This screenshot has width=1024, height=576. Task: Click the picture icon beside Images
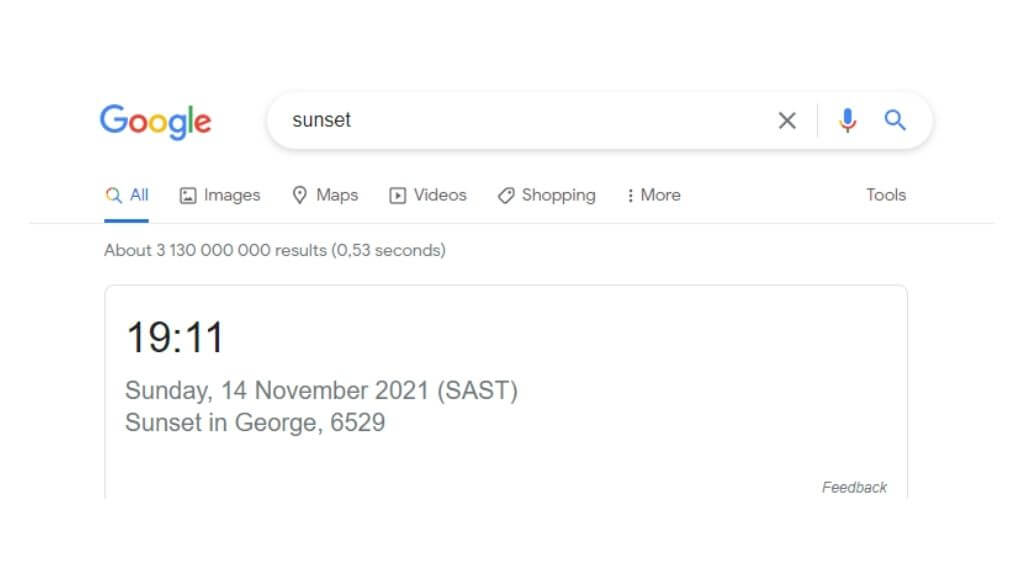tap(188, 196)
